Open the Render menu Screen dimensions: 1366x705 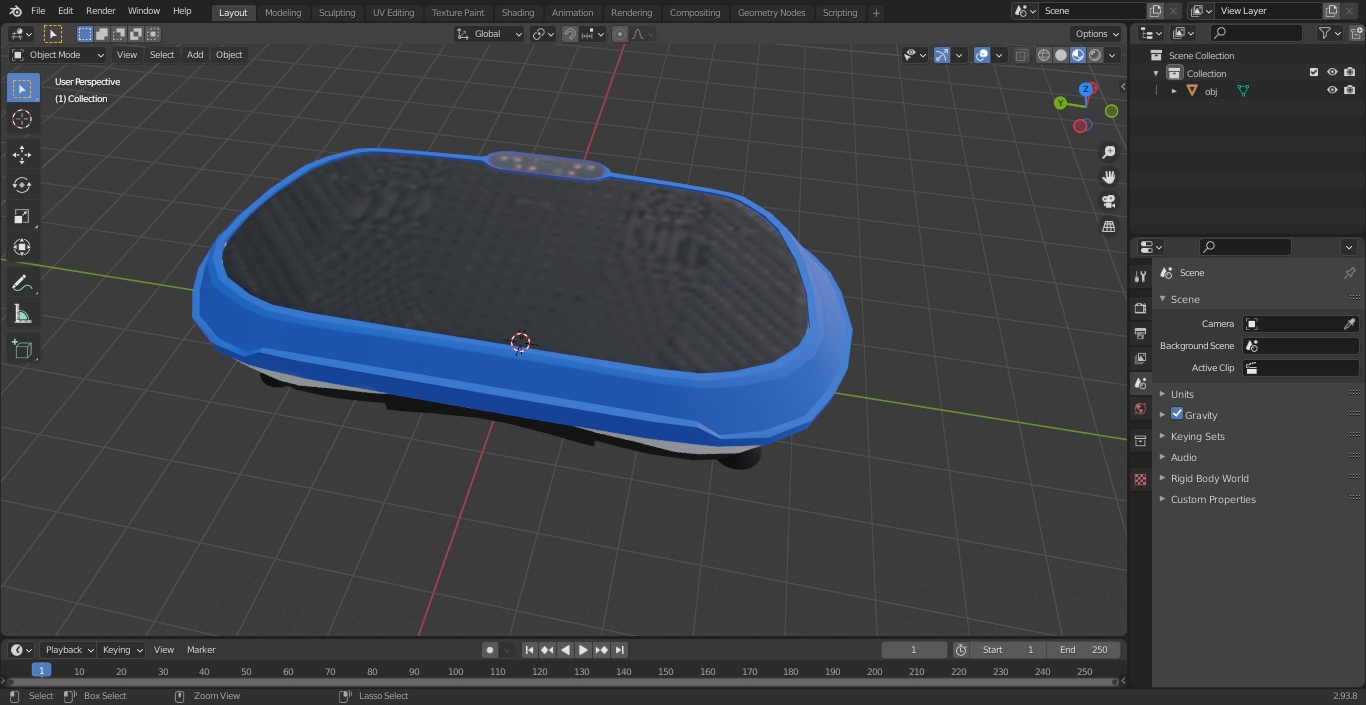tap(100, 11)
